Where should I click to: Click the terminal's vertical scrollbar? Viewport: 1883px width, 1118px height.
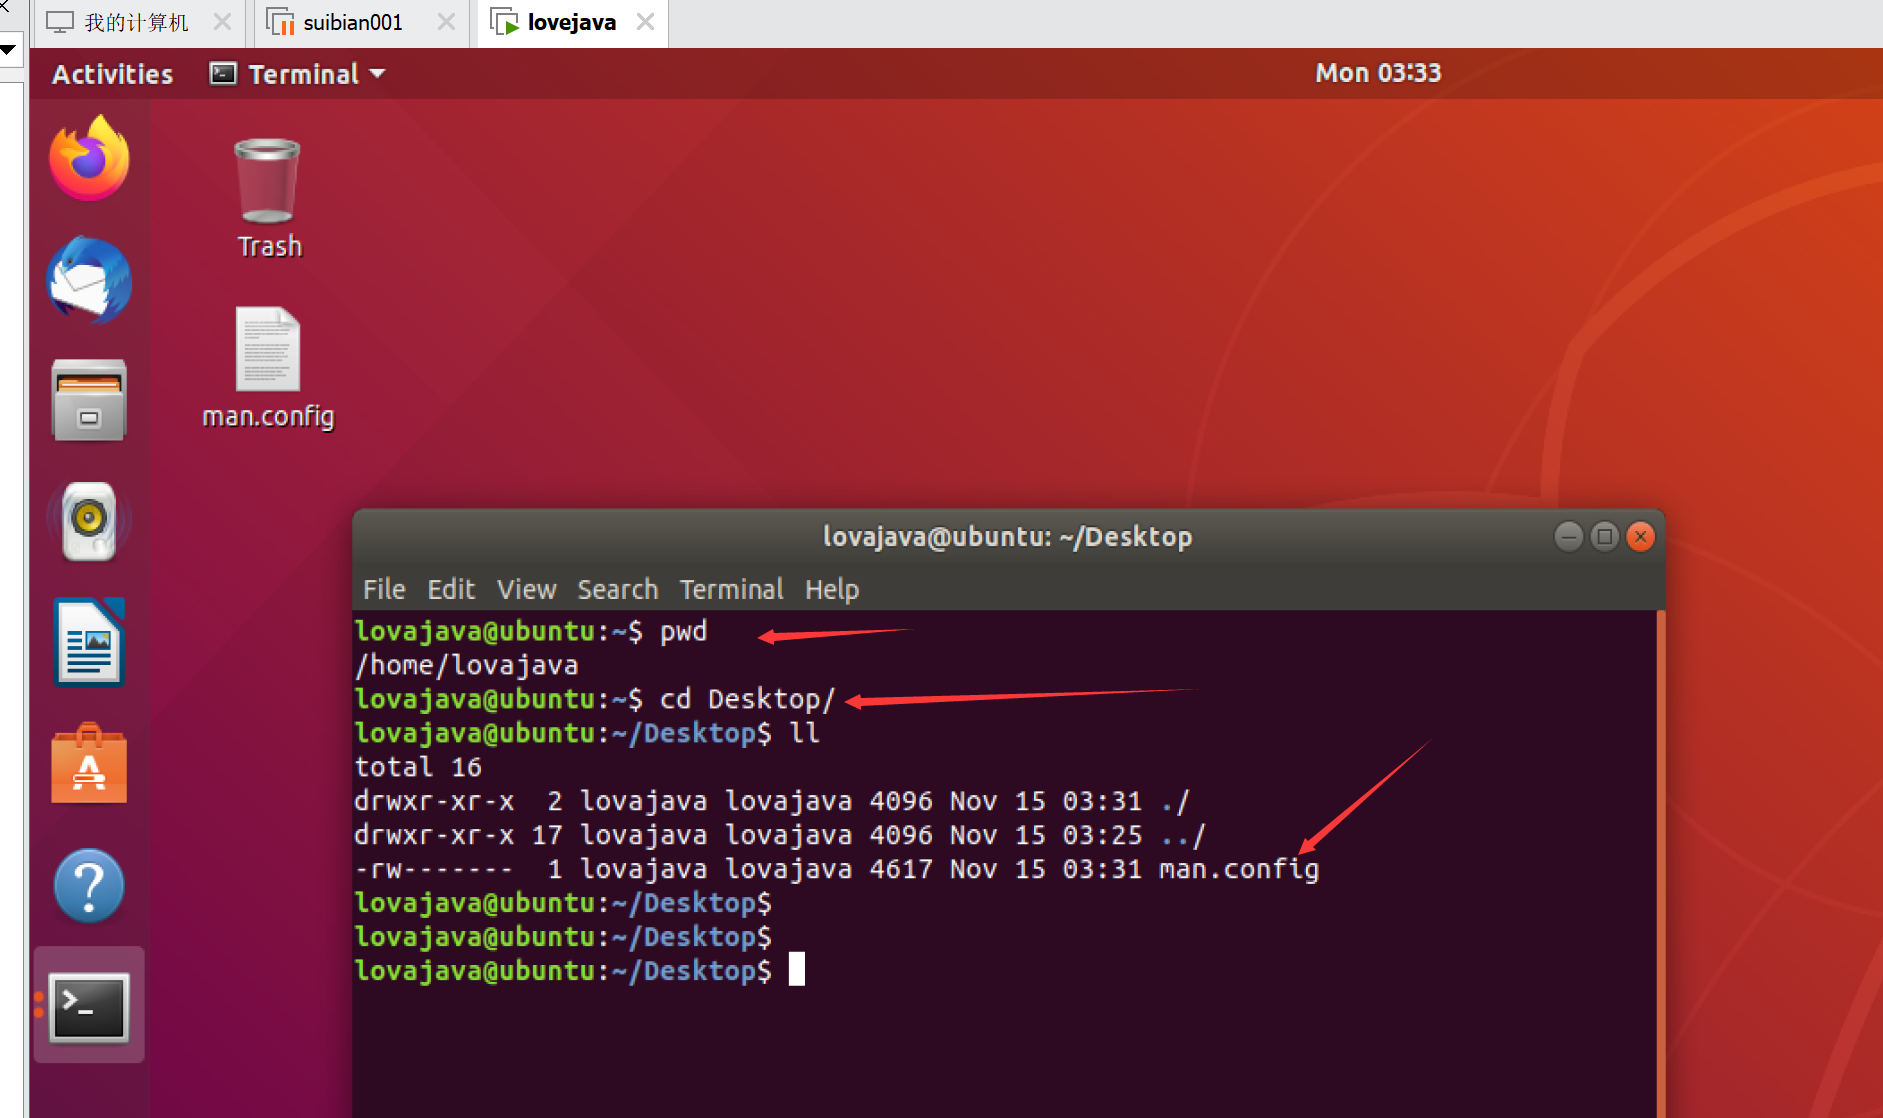tap(1661, 864)
